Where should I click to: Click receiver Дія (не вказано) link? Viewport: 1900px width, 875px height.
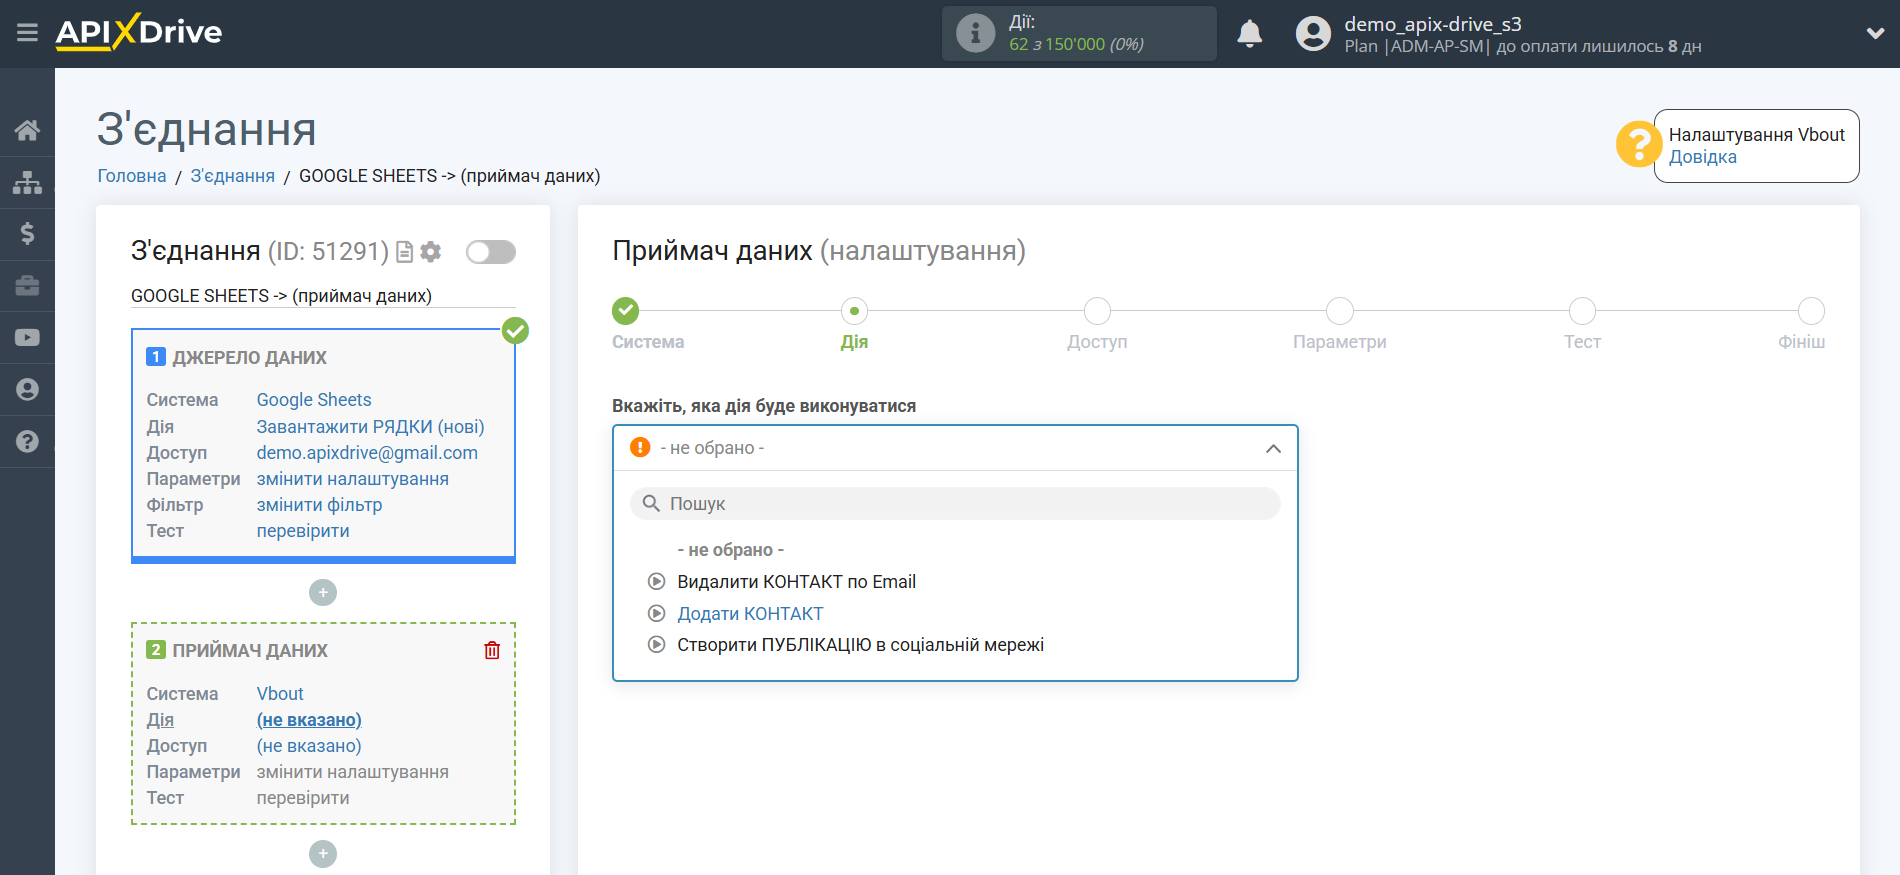click(309, 720)
